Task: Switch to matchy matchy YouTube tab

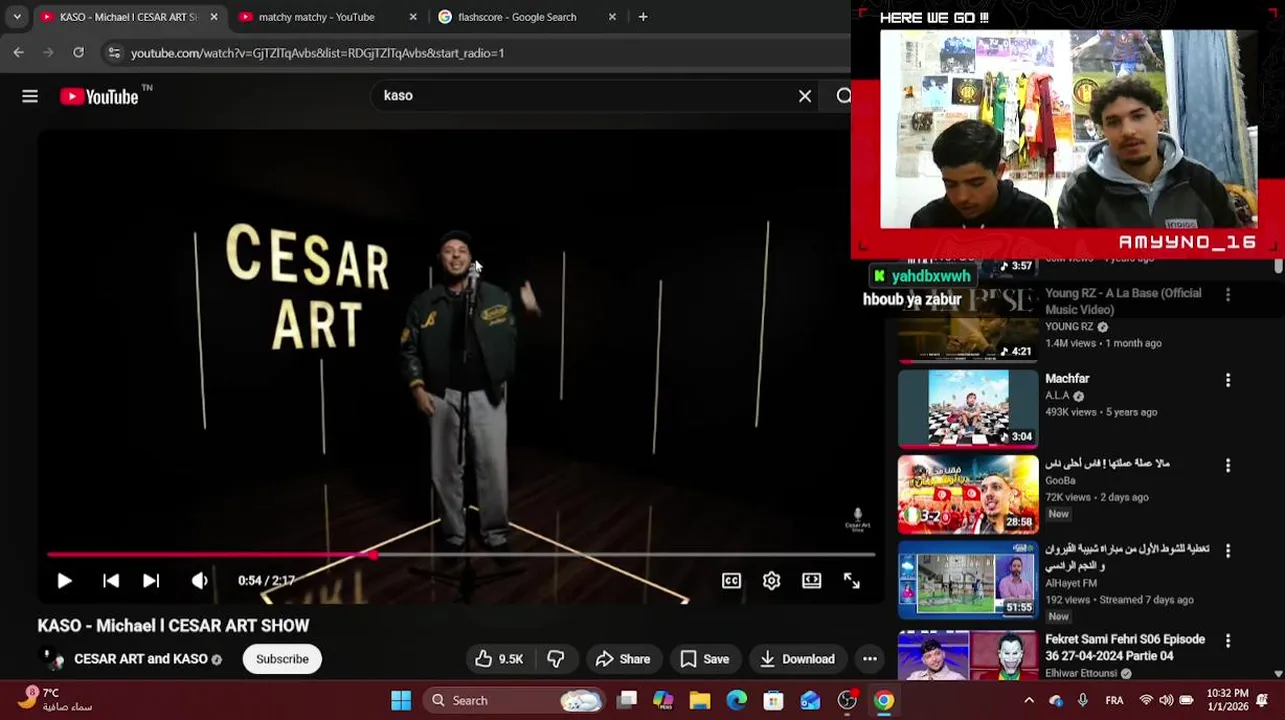Action: tap(317, 17)
